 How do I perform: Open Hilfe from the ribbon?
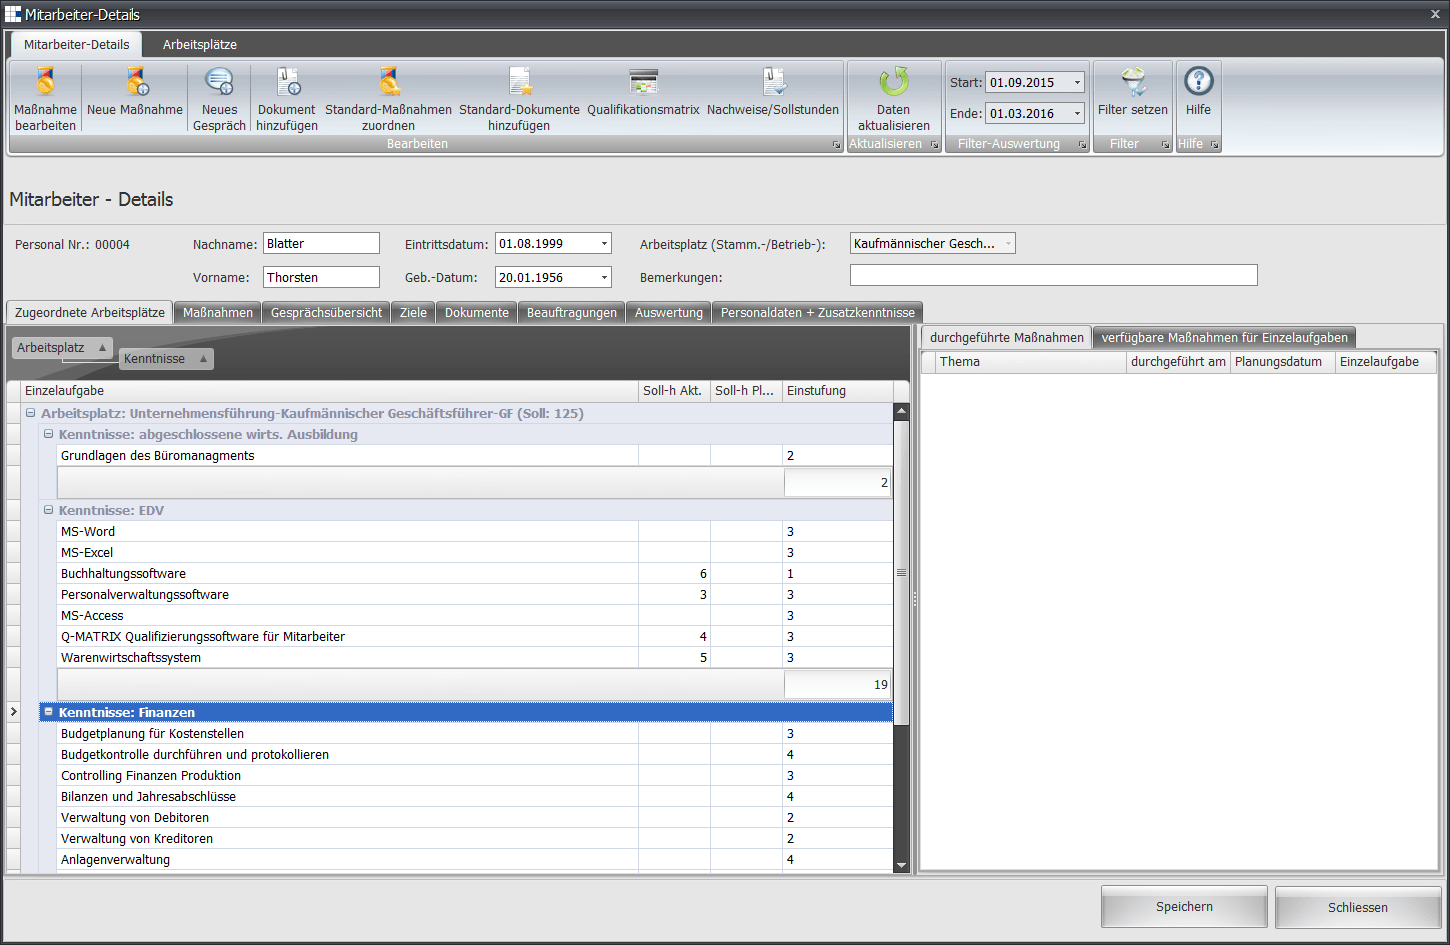[x=1198, y=83]
